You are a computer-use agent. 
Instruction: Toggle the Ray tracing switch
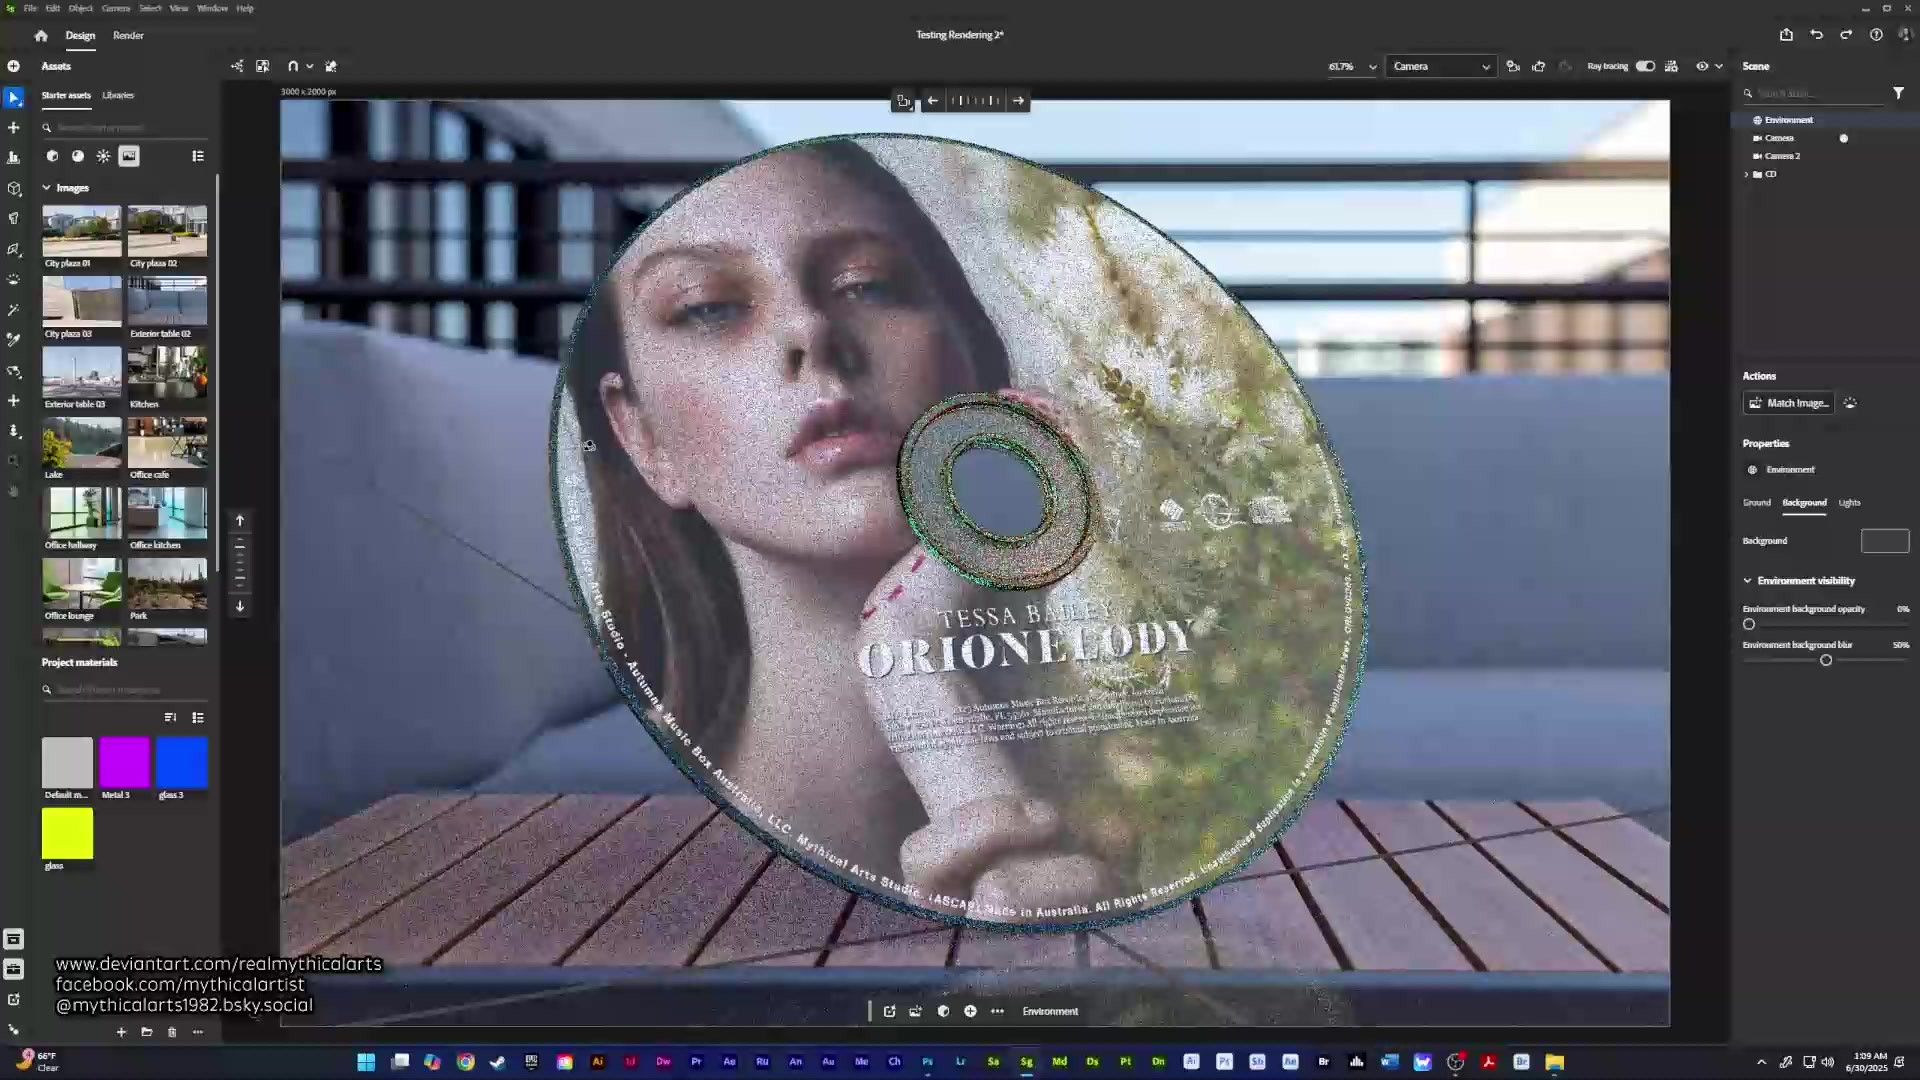[x=1645, y=66]
